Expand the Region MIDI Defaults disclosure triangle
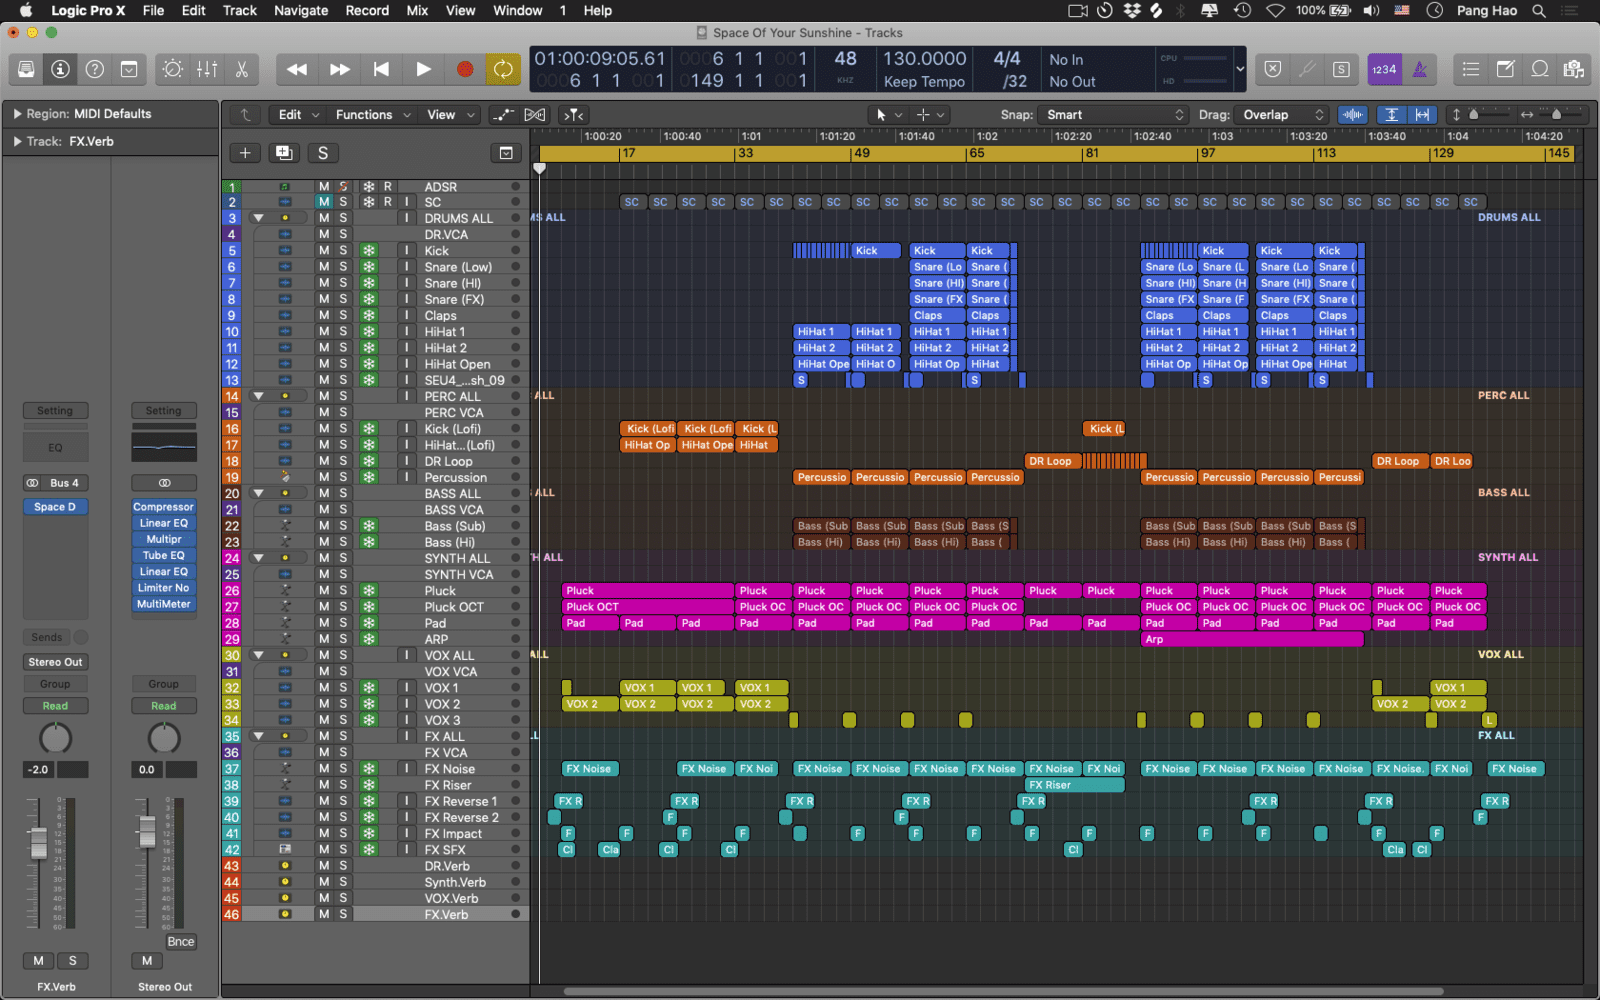The height and width of the screenshot is (1000, 1600). coord(17,114)
